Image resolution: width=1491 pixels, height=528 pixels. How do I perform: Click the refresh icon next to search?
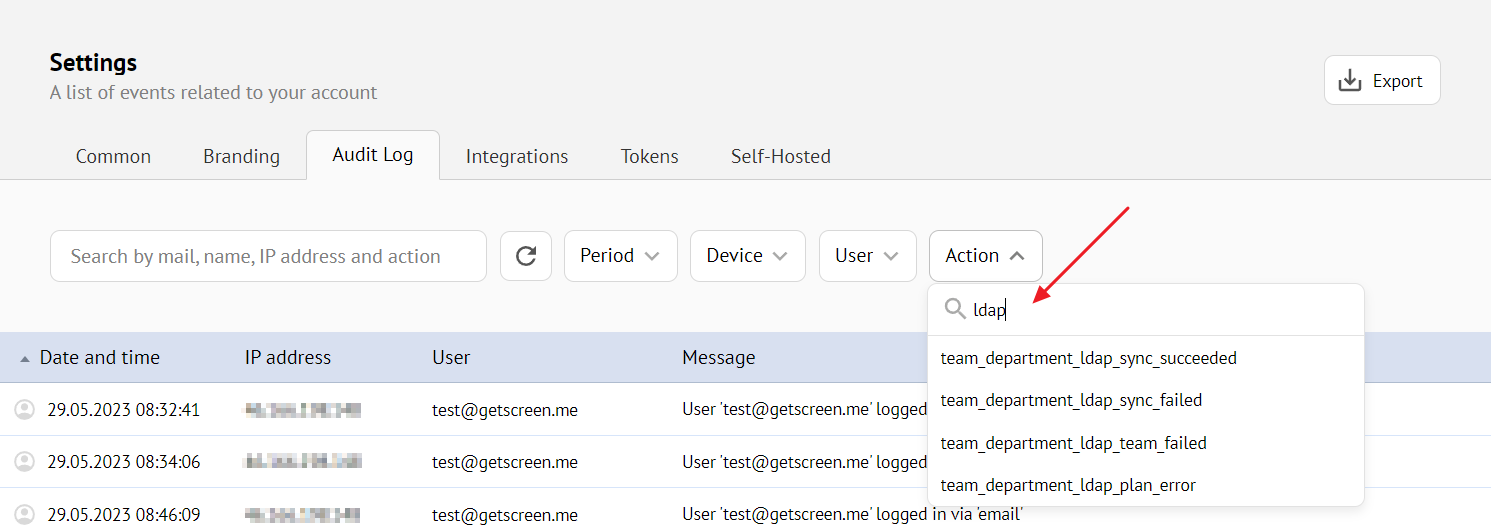point(526,256)
